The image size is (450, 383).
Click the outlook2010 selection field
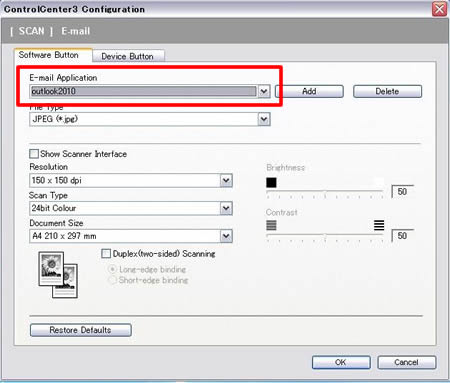(144, 91)
